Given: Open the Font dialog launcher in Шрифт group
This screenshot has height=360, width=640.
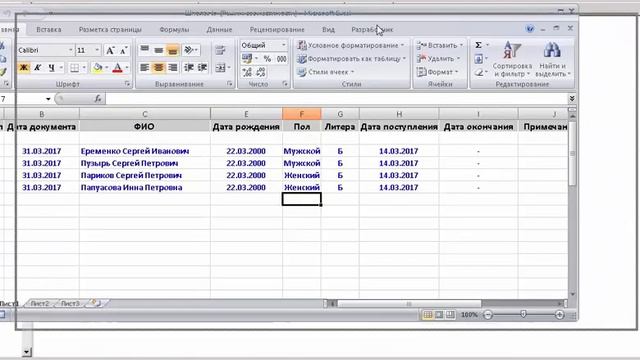Looking at the screenshot, I should [127, 84].
